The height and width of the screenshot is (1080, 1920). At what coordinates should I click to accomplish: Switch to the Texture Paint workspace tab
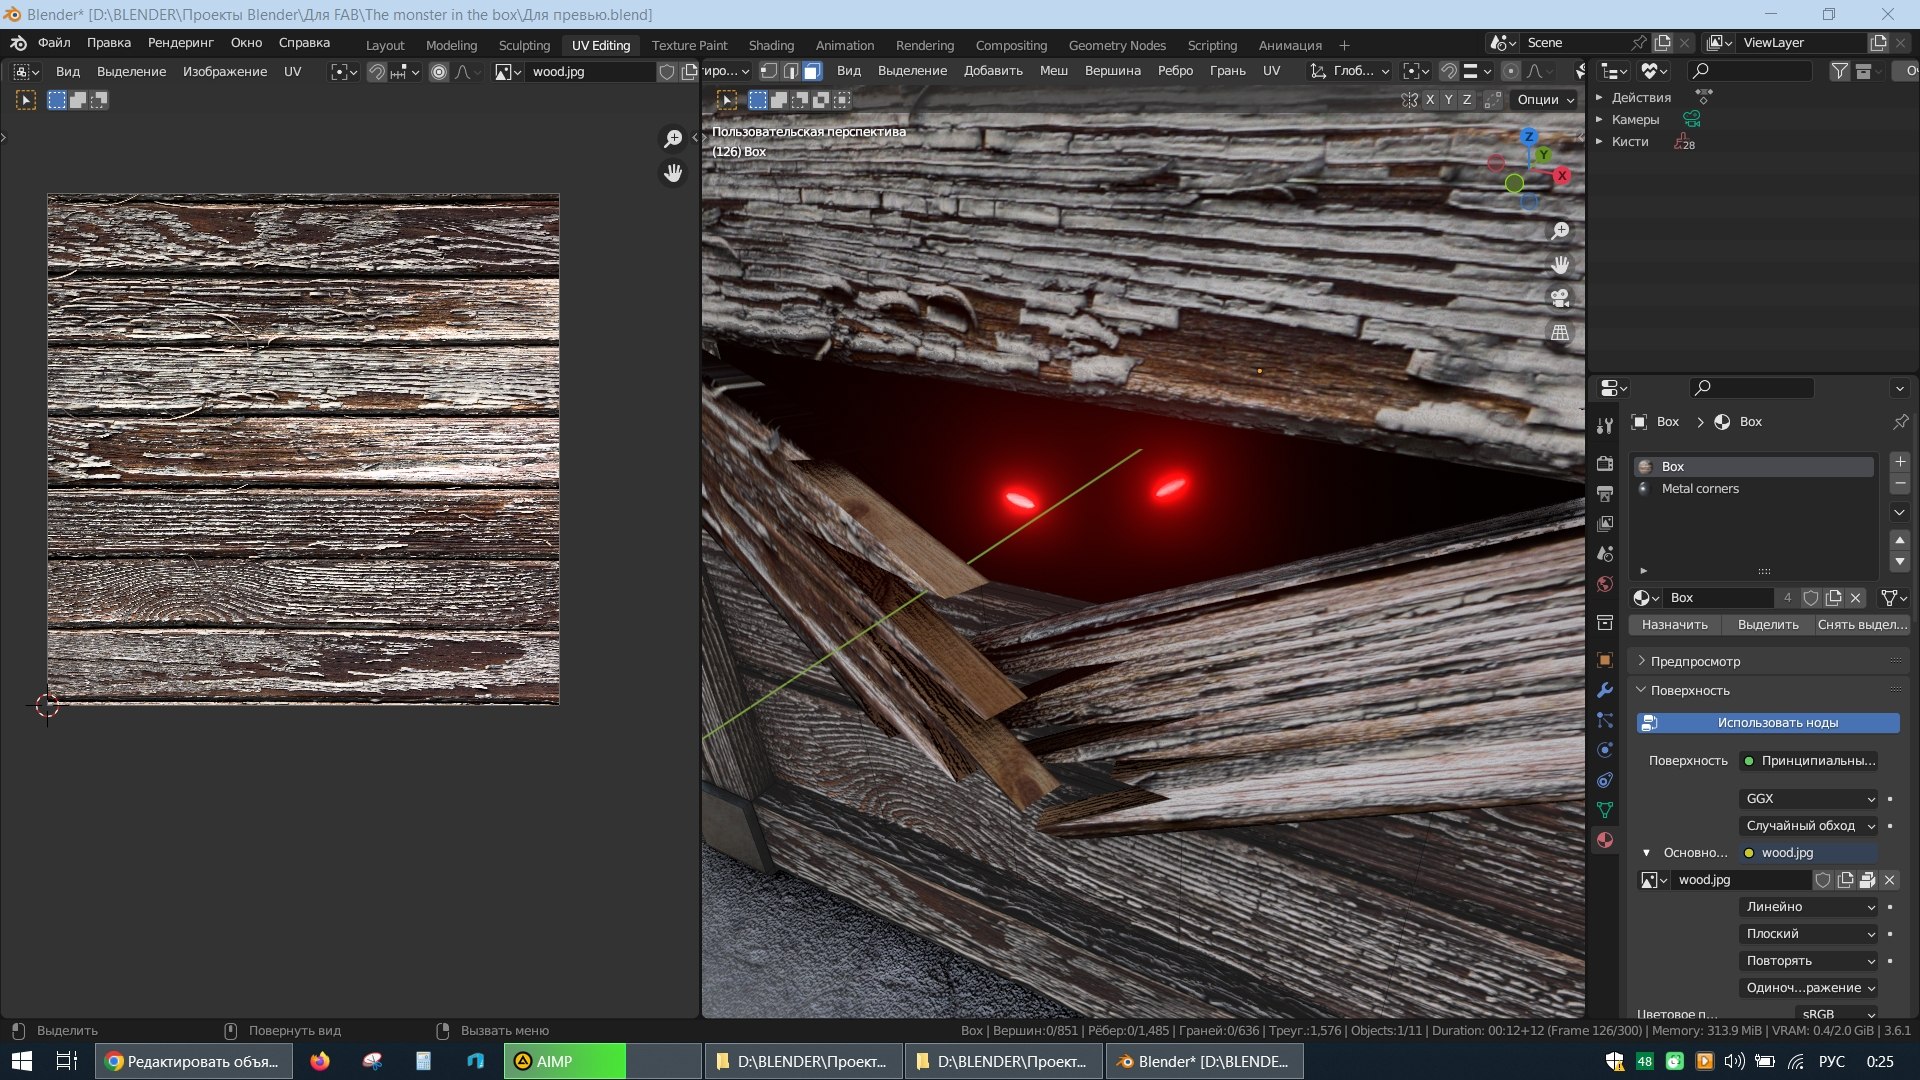coord(689,45)
